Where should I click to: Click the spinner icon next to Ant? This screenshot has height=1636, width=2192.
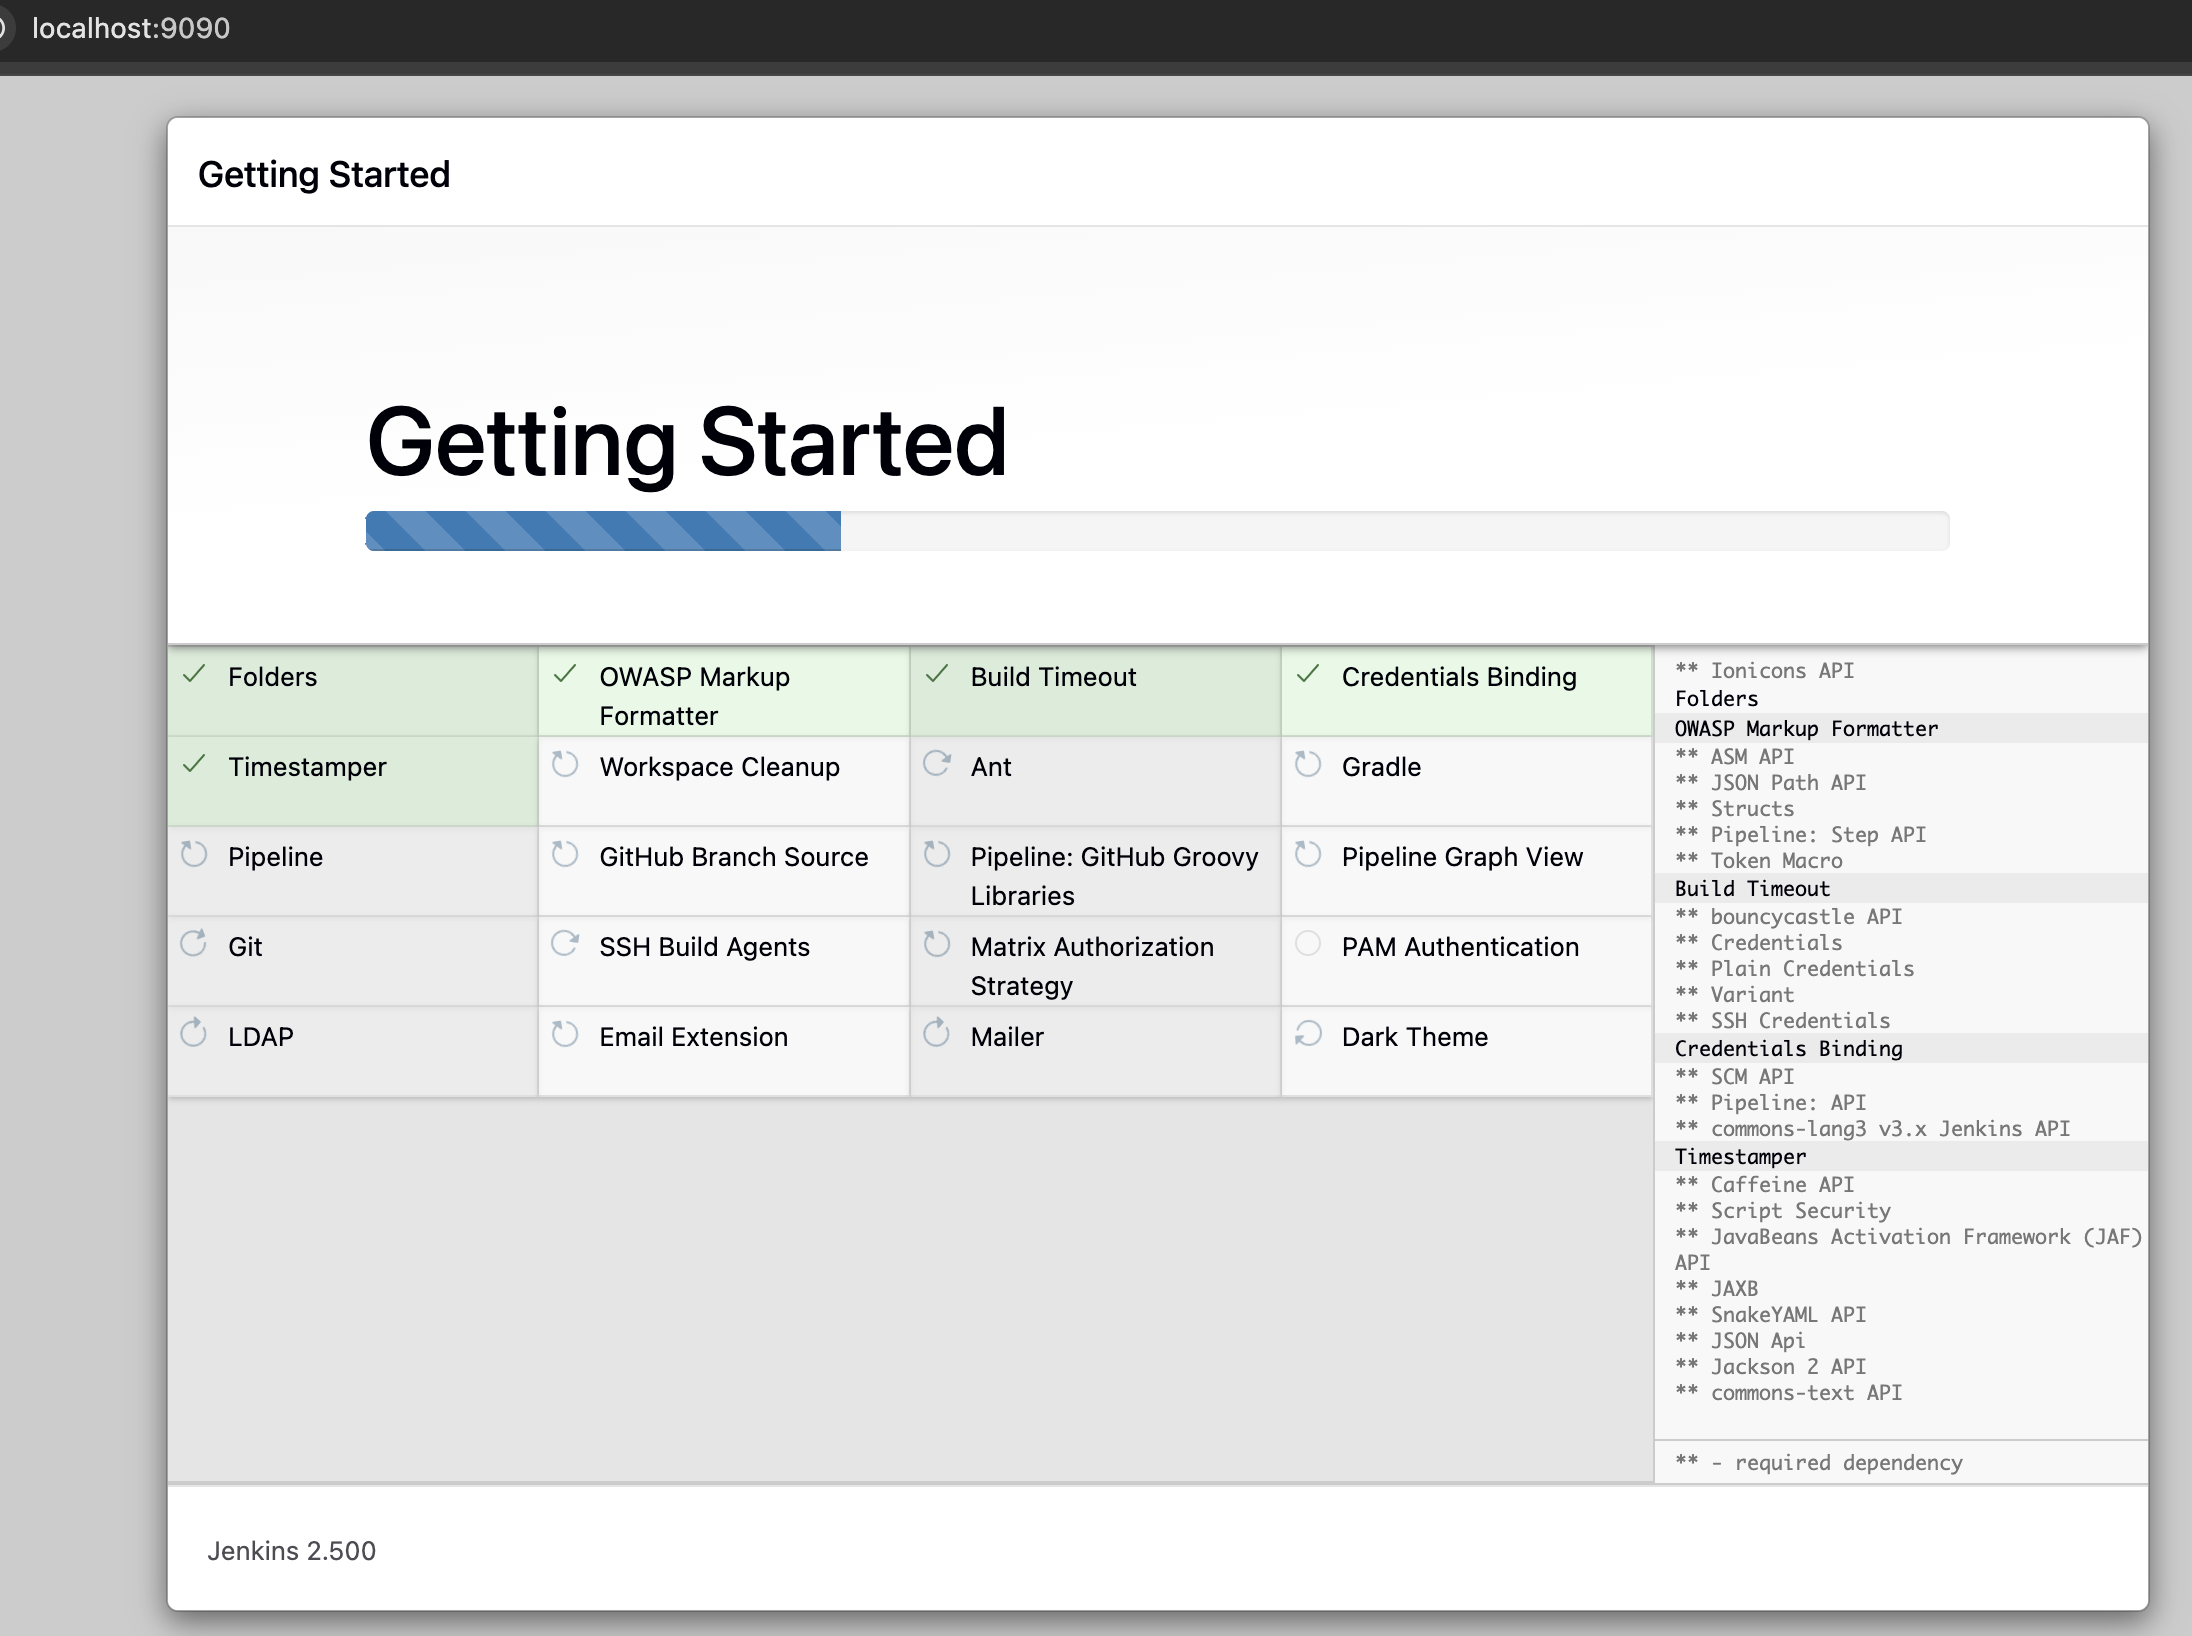coord(937,765)
